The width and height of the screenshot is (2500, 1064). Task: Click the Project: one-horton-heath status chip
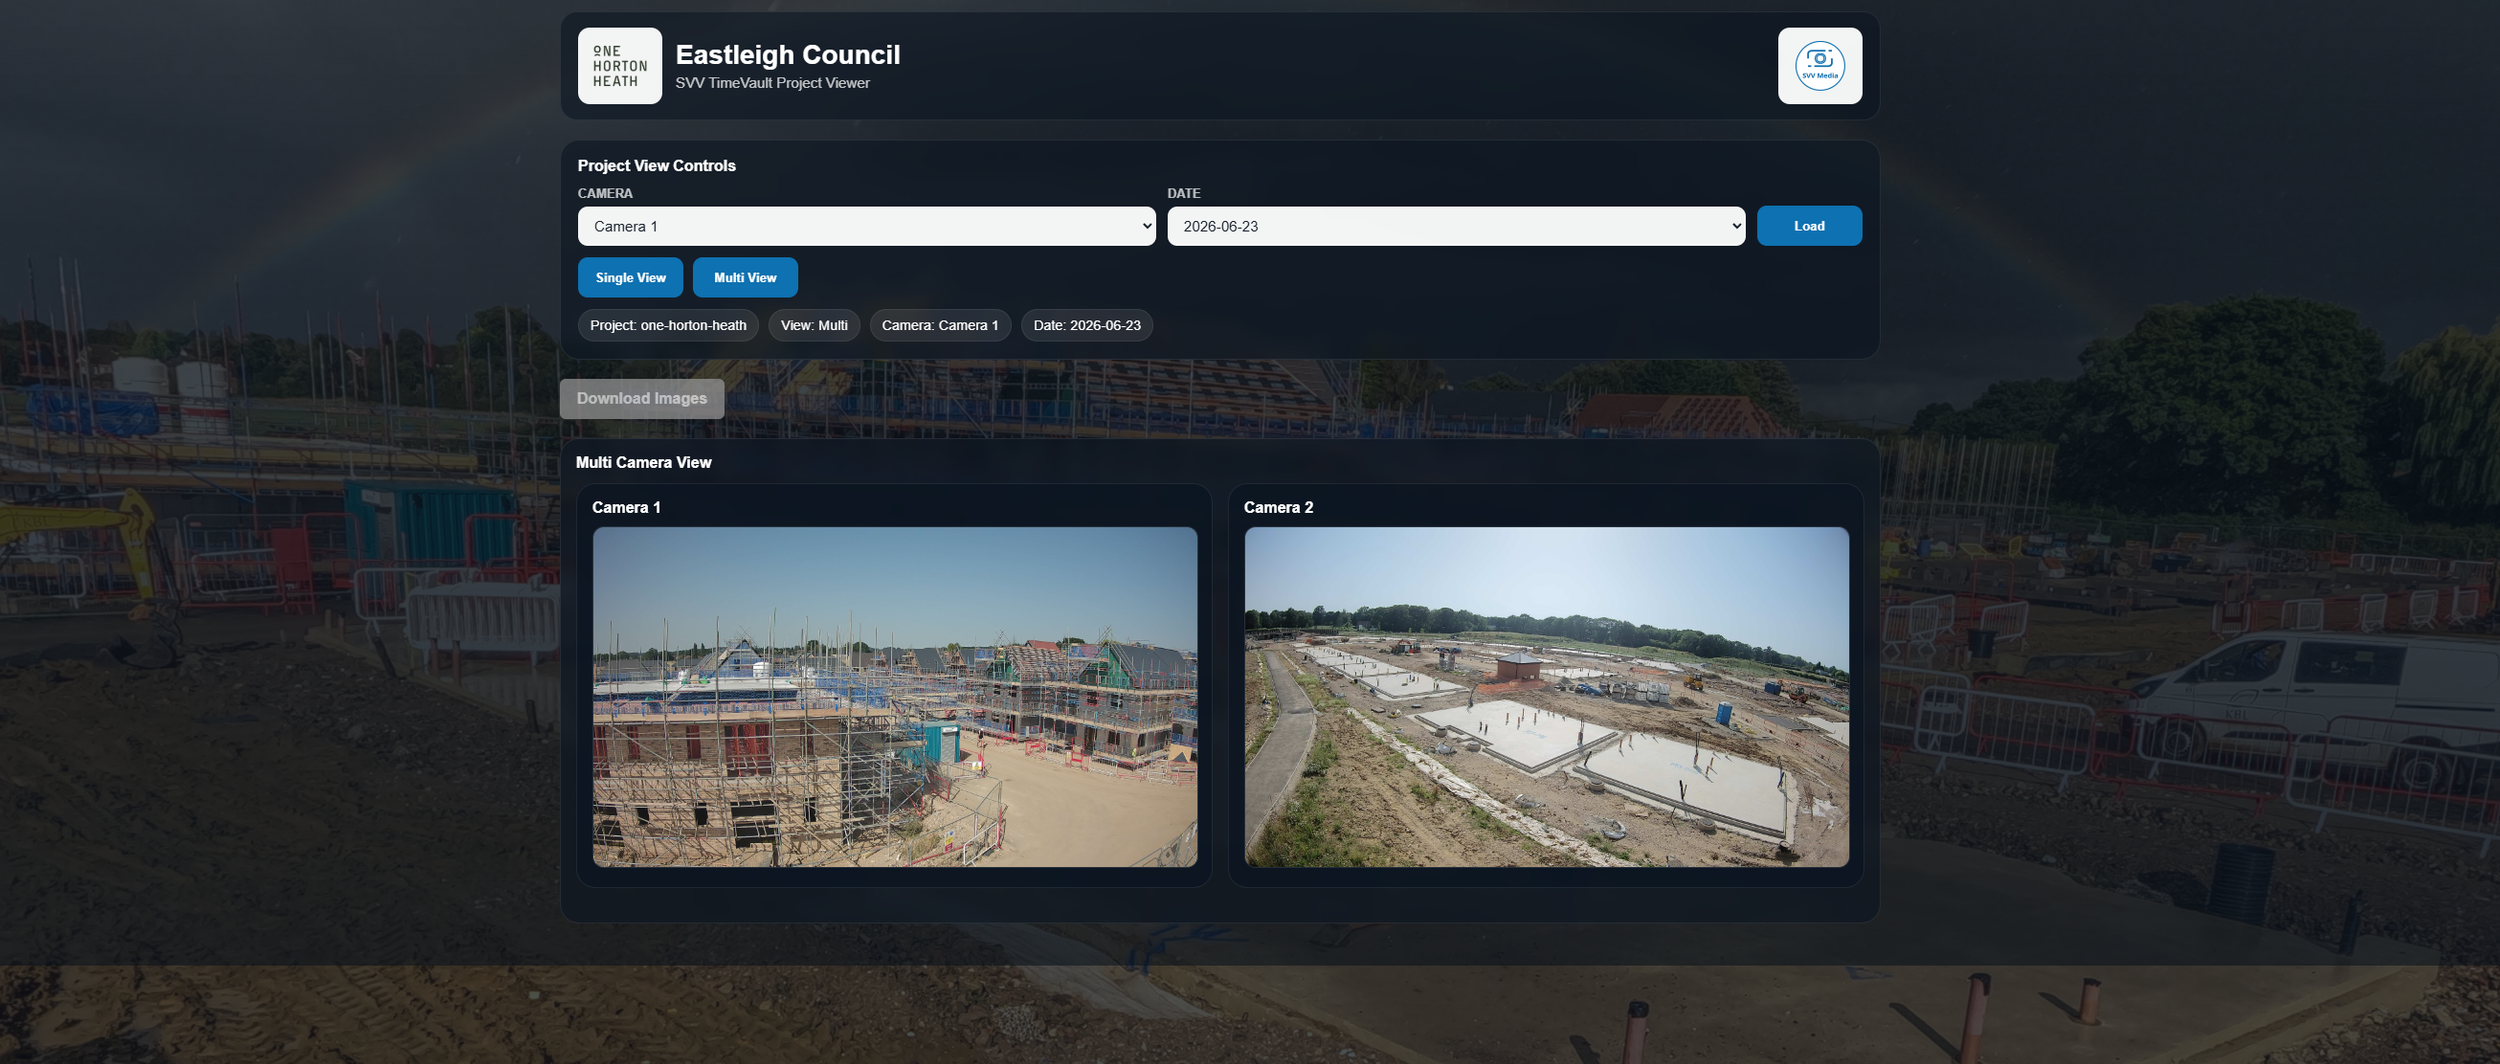[668, 325]
